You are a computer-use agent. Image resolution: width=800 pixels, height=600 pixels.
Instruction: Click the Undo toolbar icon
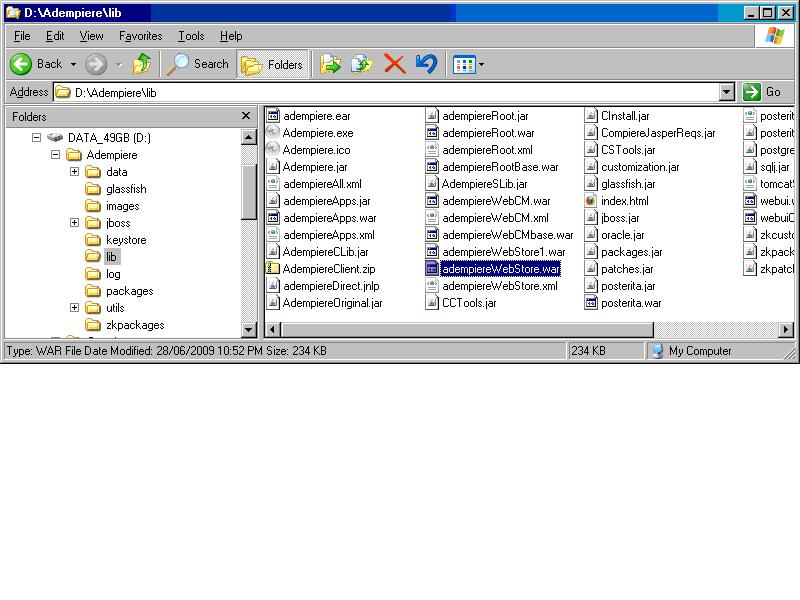[x=426, y=64]
